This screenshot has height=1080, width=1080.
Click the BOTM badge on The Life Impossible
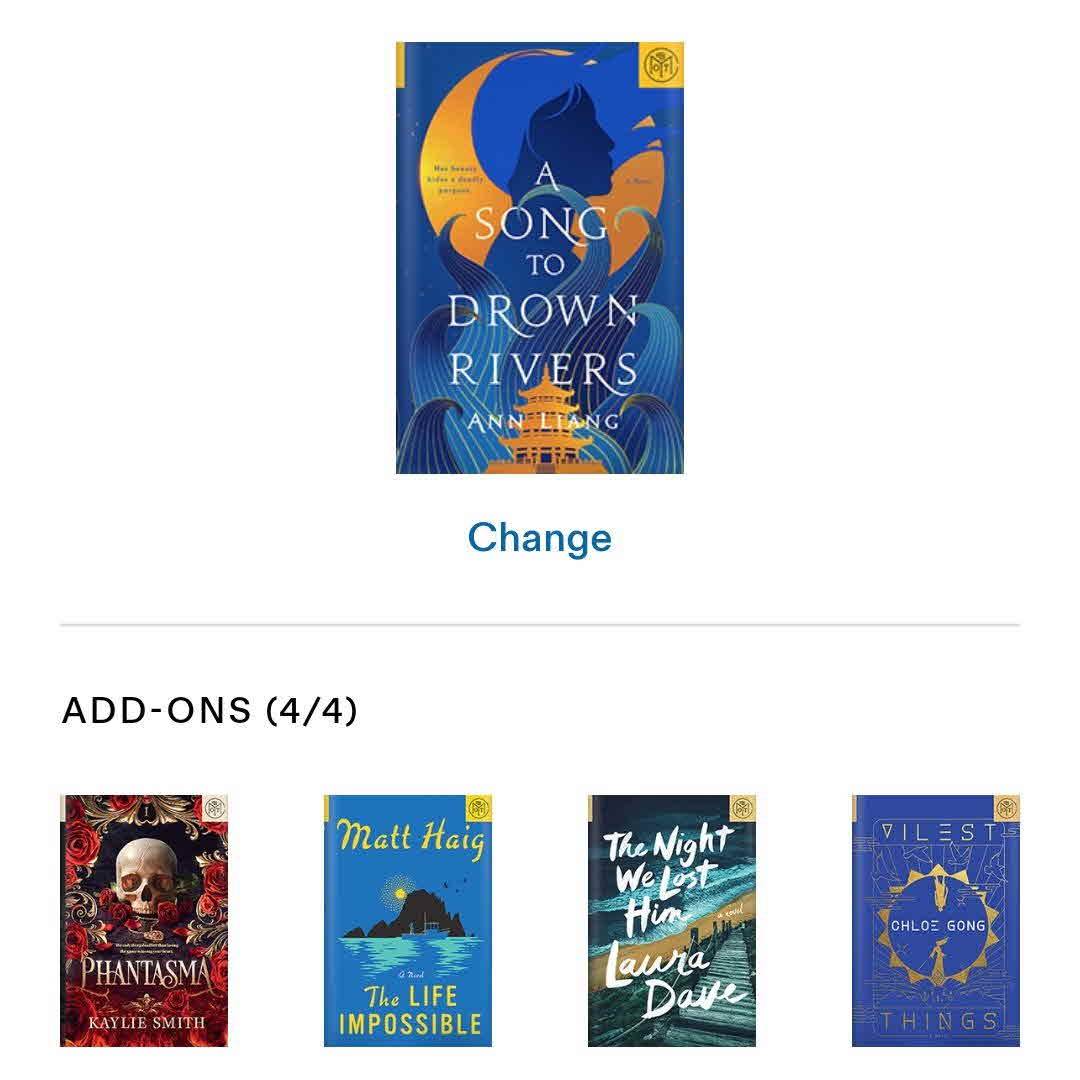pos(479,807)
